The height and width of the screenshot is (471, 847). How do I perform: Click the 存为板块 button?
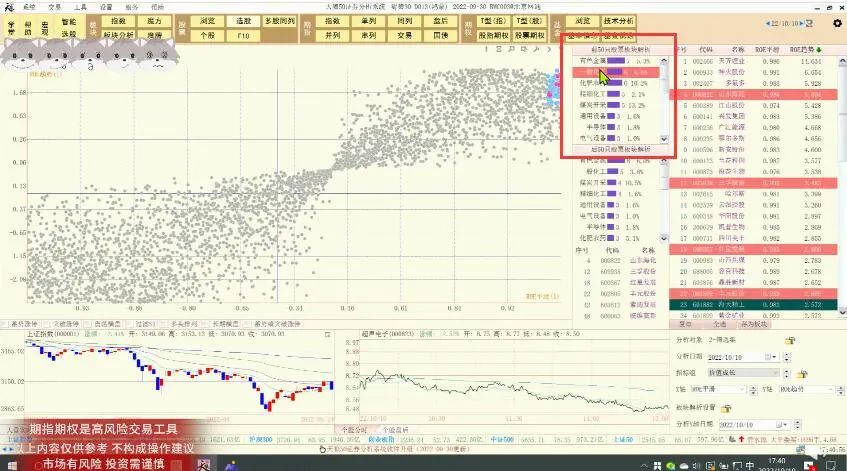754,325
